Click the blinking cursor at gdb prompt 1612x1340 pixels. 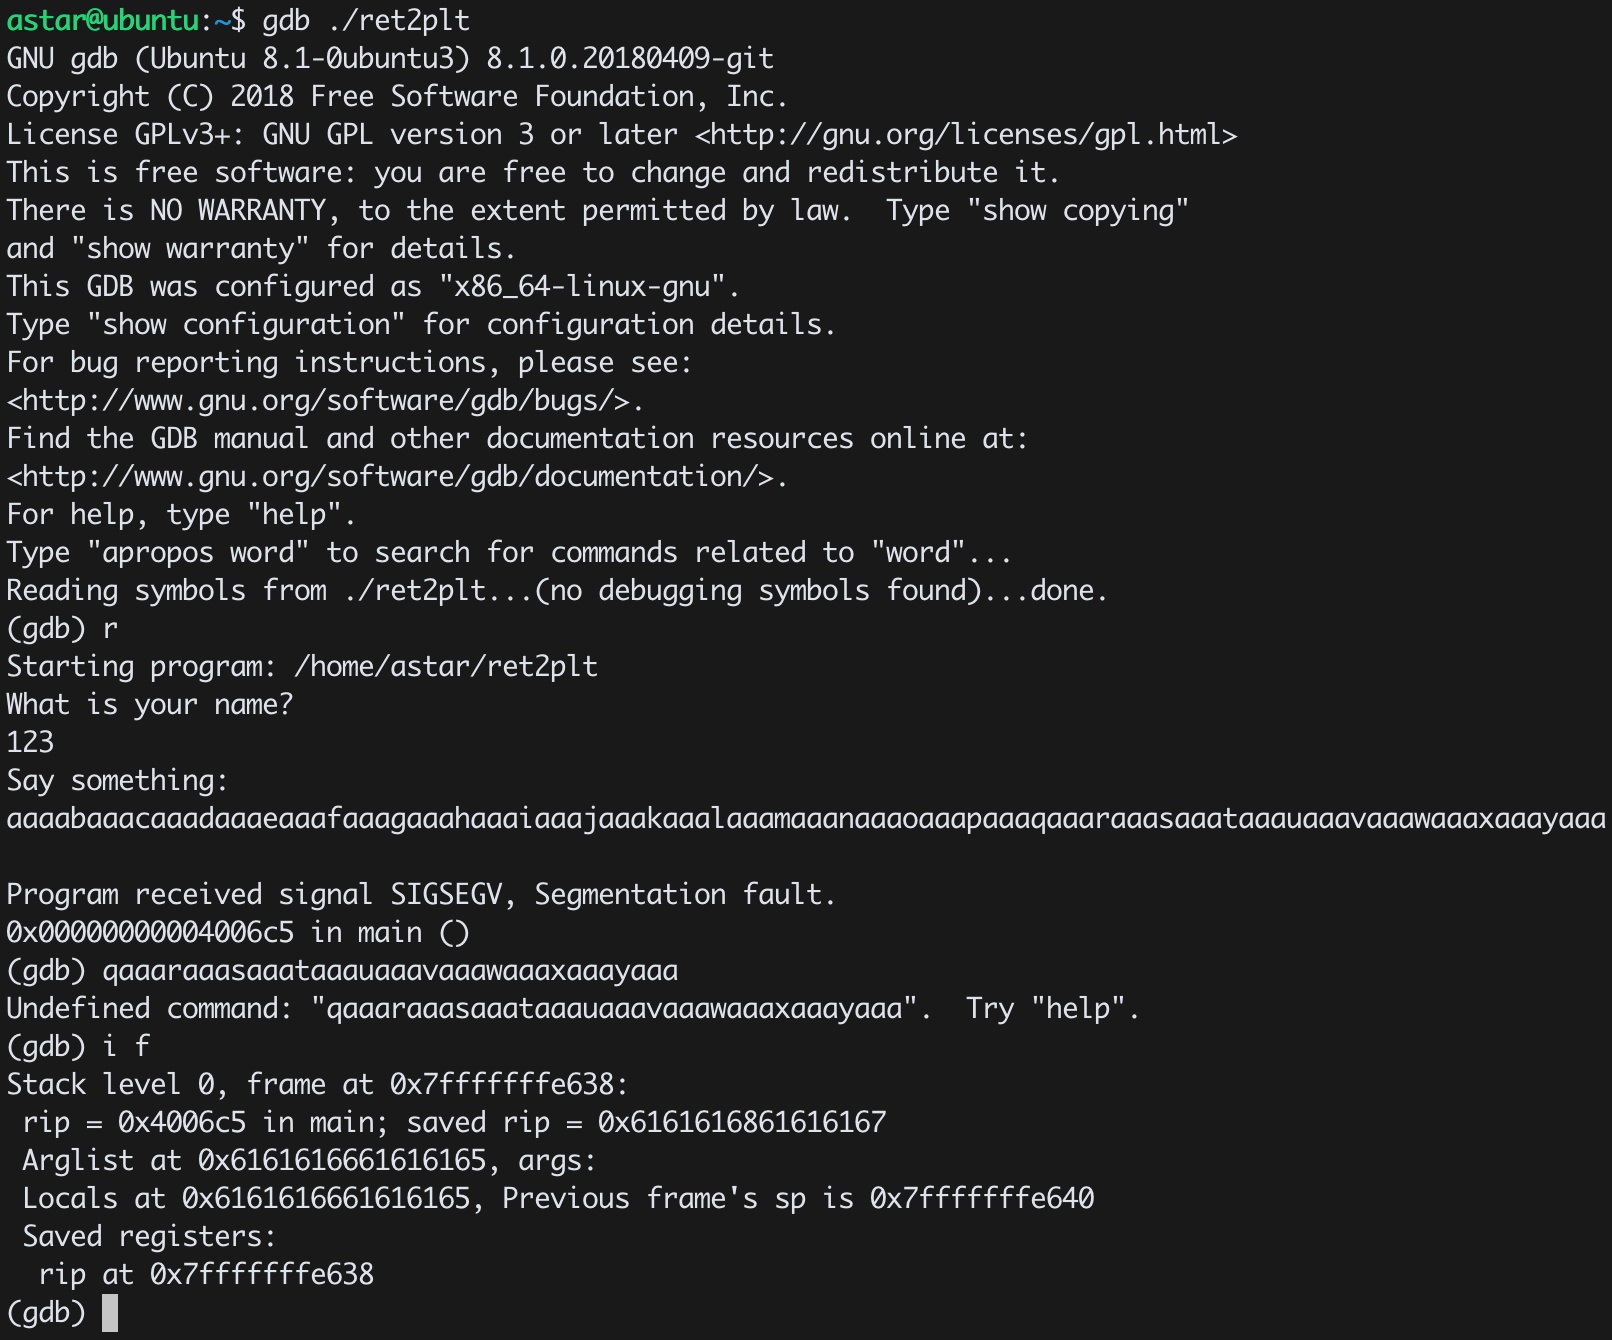click(x=110, y=1313)
